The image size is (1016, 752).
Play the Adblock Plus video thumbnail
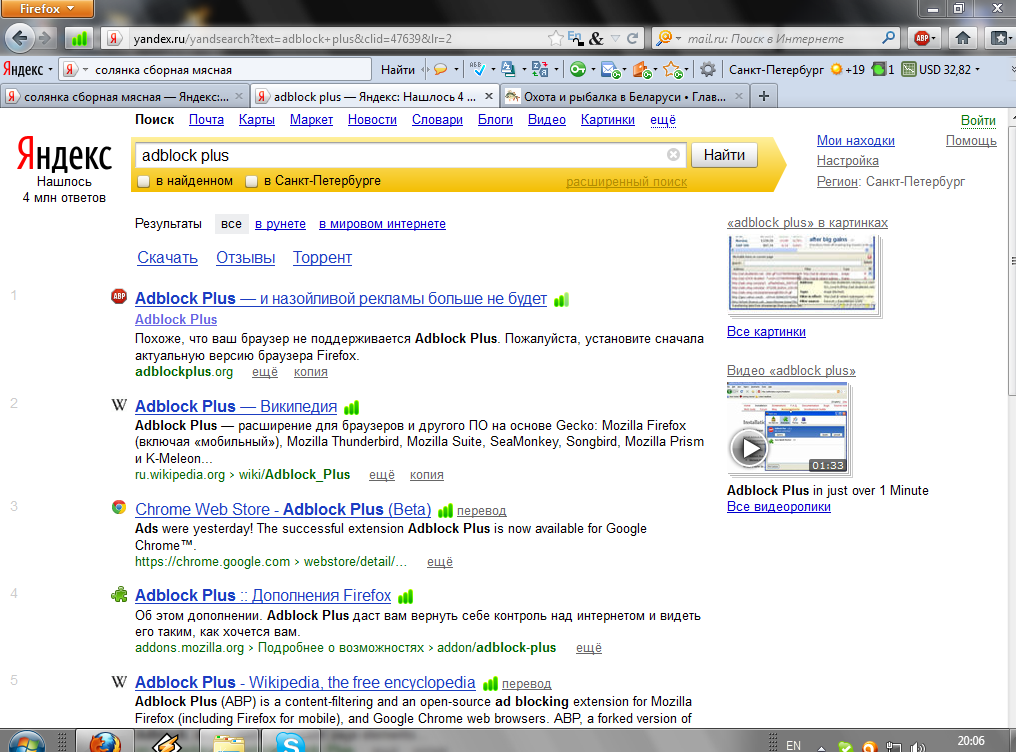[x=748, y=449]
